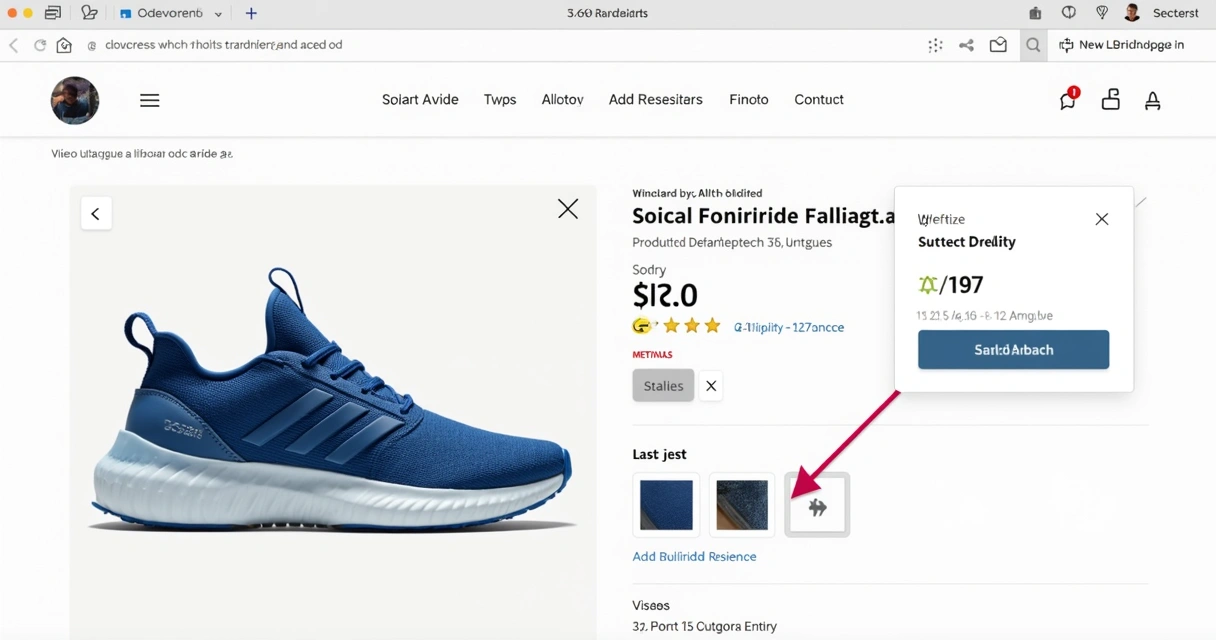Collapse the image viewer with the left chevron
Image resolution: width=1216 pixels, height=640 pixels.
click(x=96, y=213)
